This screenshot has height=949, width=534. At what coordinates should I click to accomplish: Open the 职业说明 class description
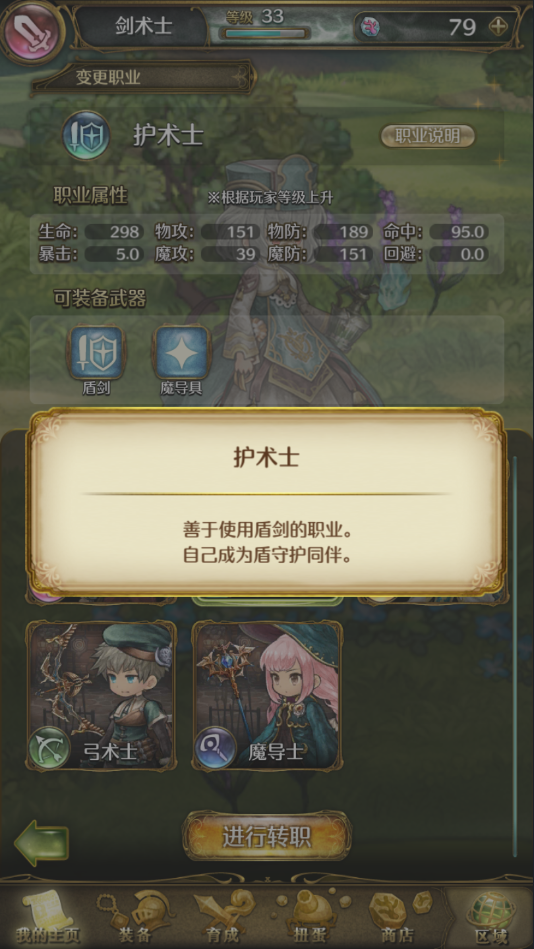[x=427, y=136]
